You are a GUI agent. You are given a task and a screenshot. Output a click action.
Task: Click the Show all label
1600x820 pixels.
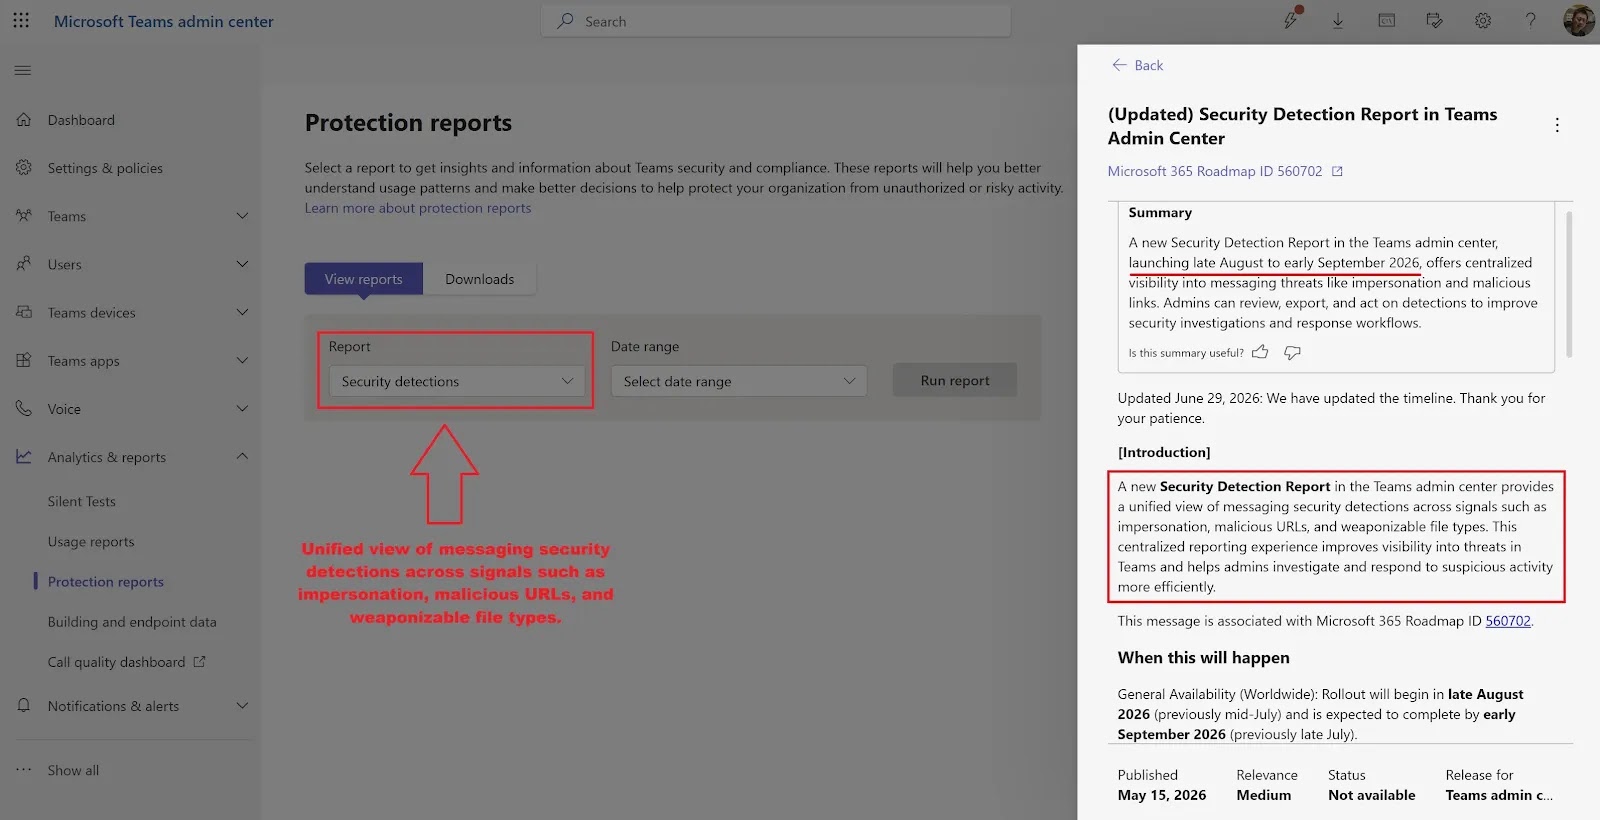tap(73, 770)
